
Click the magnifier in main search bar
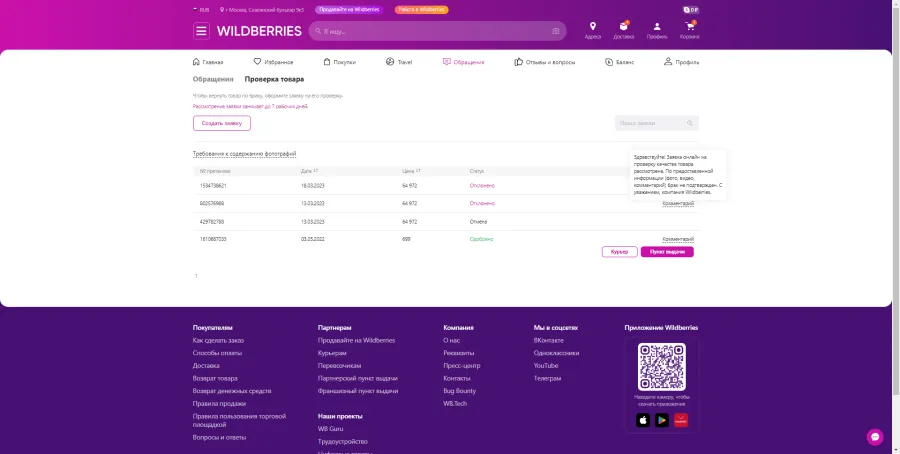318,31
